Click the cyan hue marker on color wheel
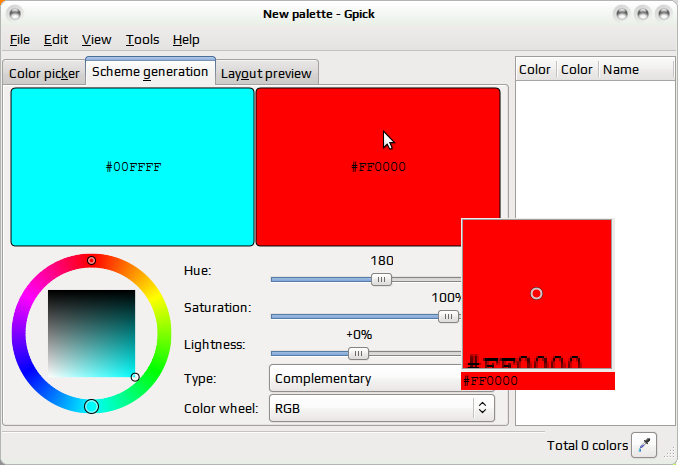Screen dimensions: 678x465 [91, 407]
